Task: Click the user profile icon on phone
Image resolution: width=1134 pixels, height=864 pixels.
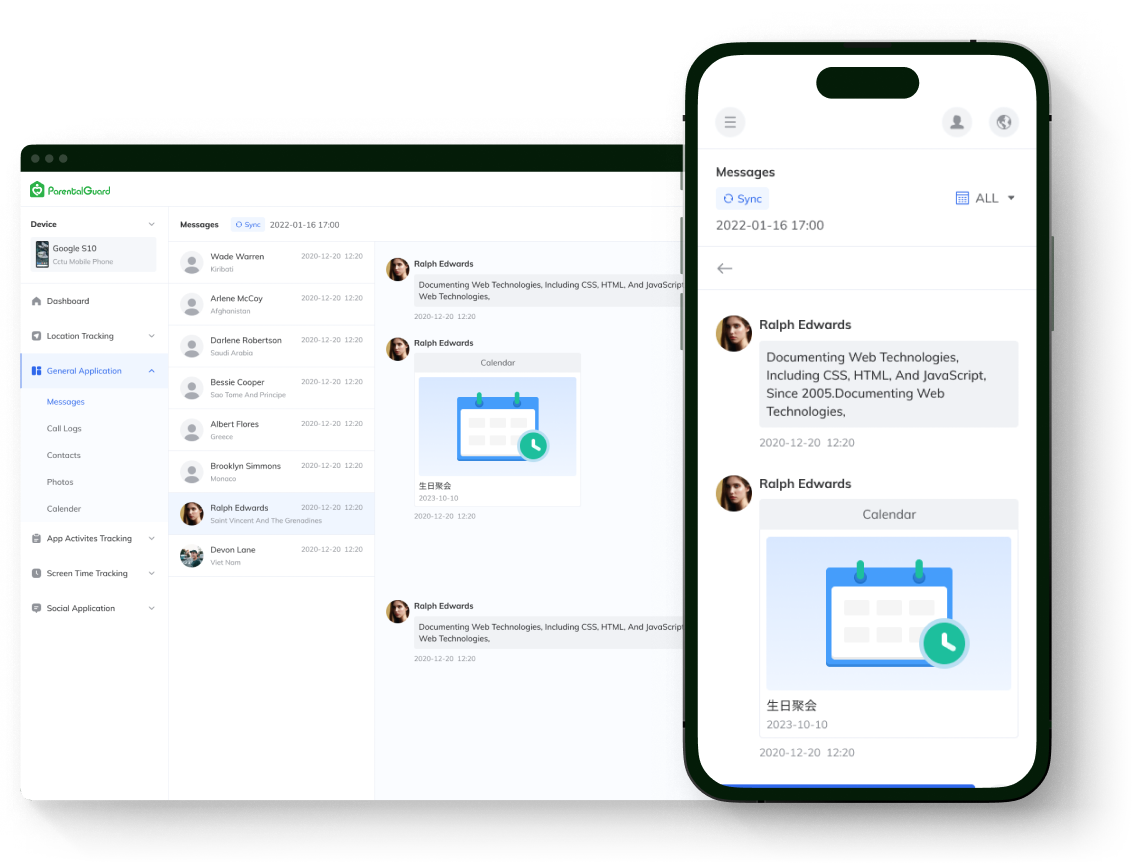Action: click(x=957, y=122)
